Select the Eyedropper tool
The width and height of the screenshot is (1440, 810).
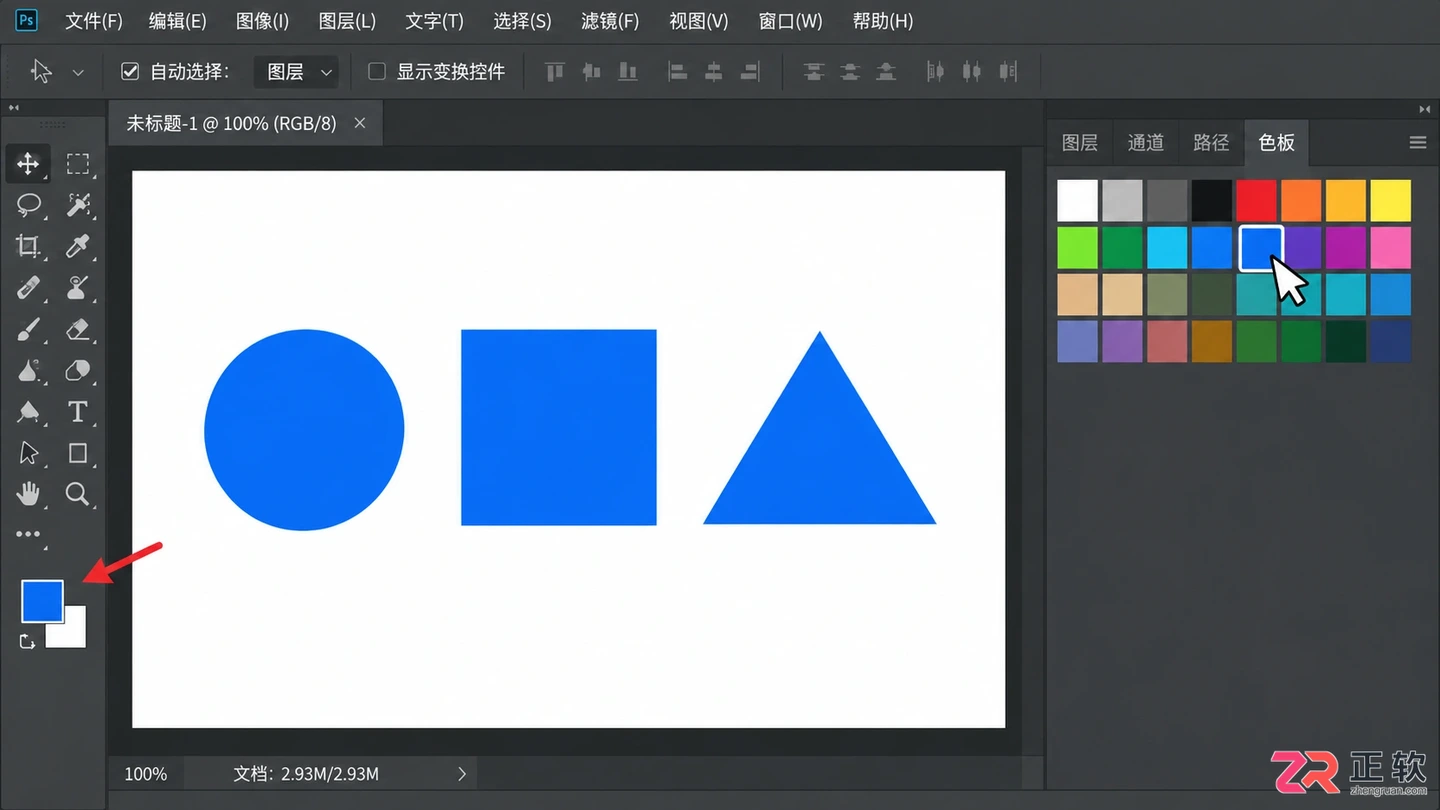(x=78, y=246)
